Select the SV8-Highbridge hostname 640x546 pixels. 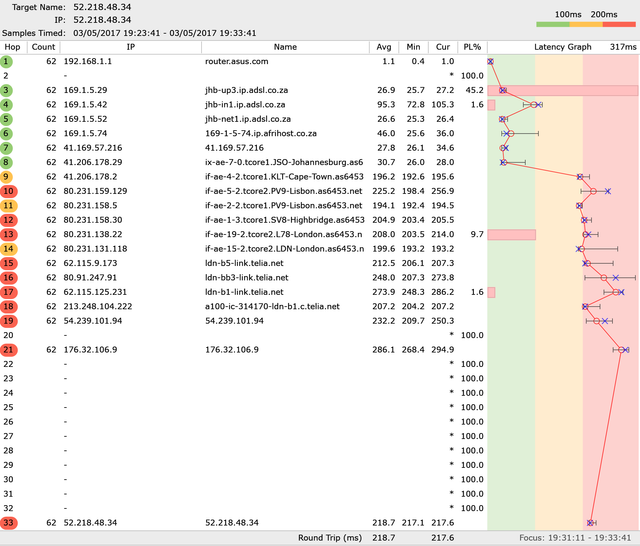tap(284, 220)
